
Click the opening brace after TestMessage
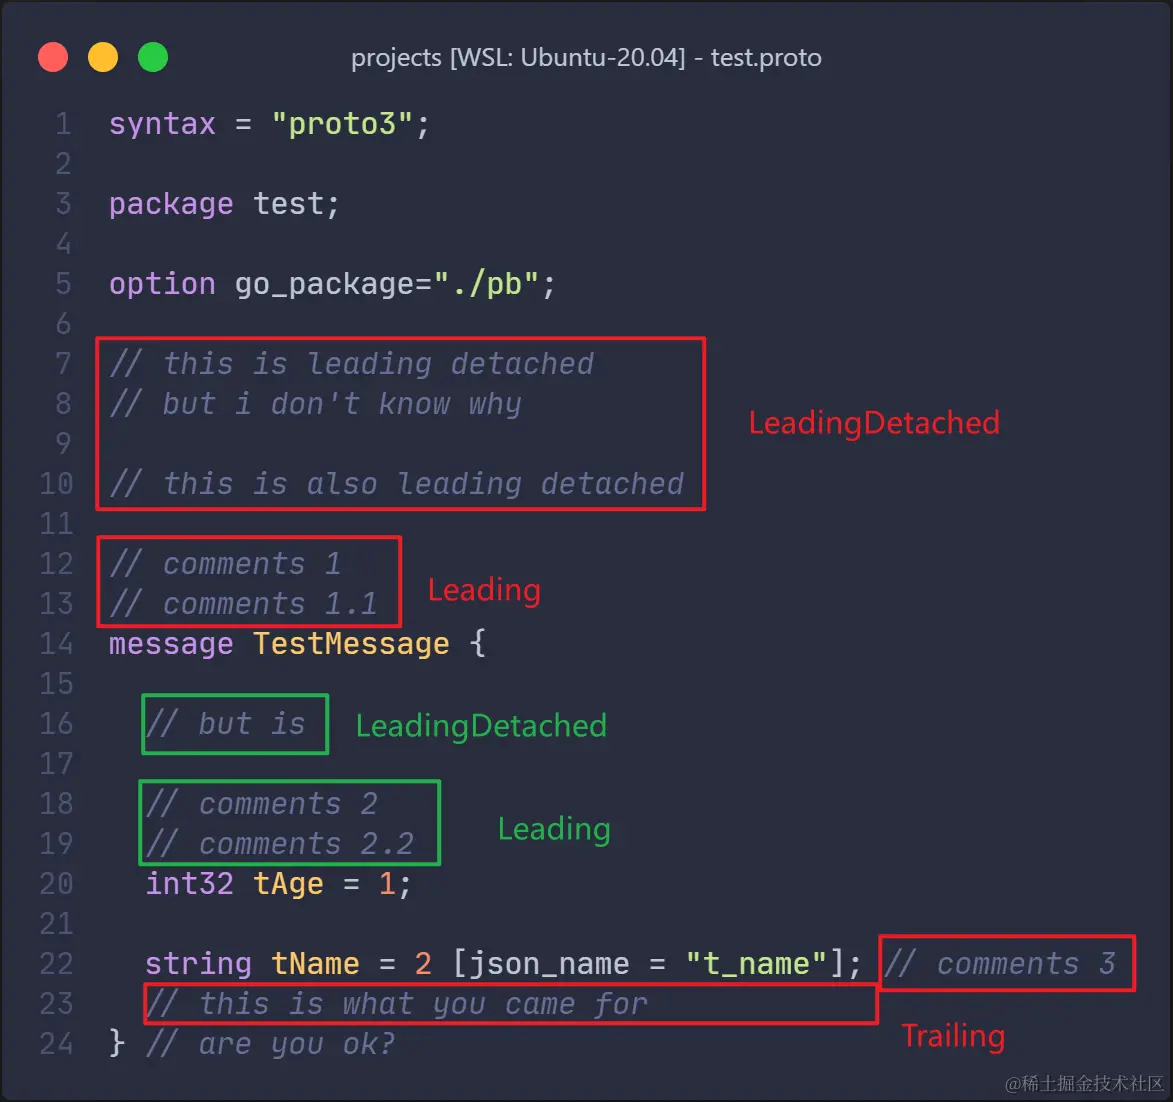[478, 644]
